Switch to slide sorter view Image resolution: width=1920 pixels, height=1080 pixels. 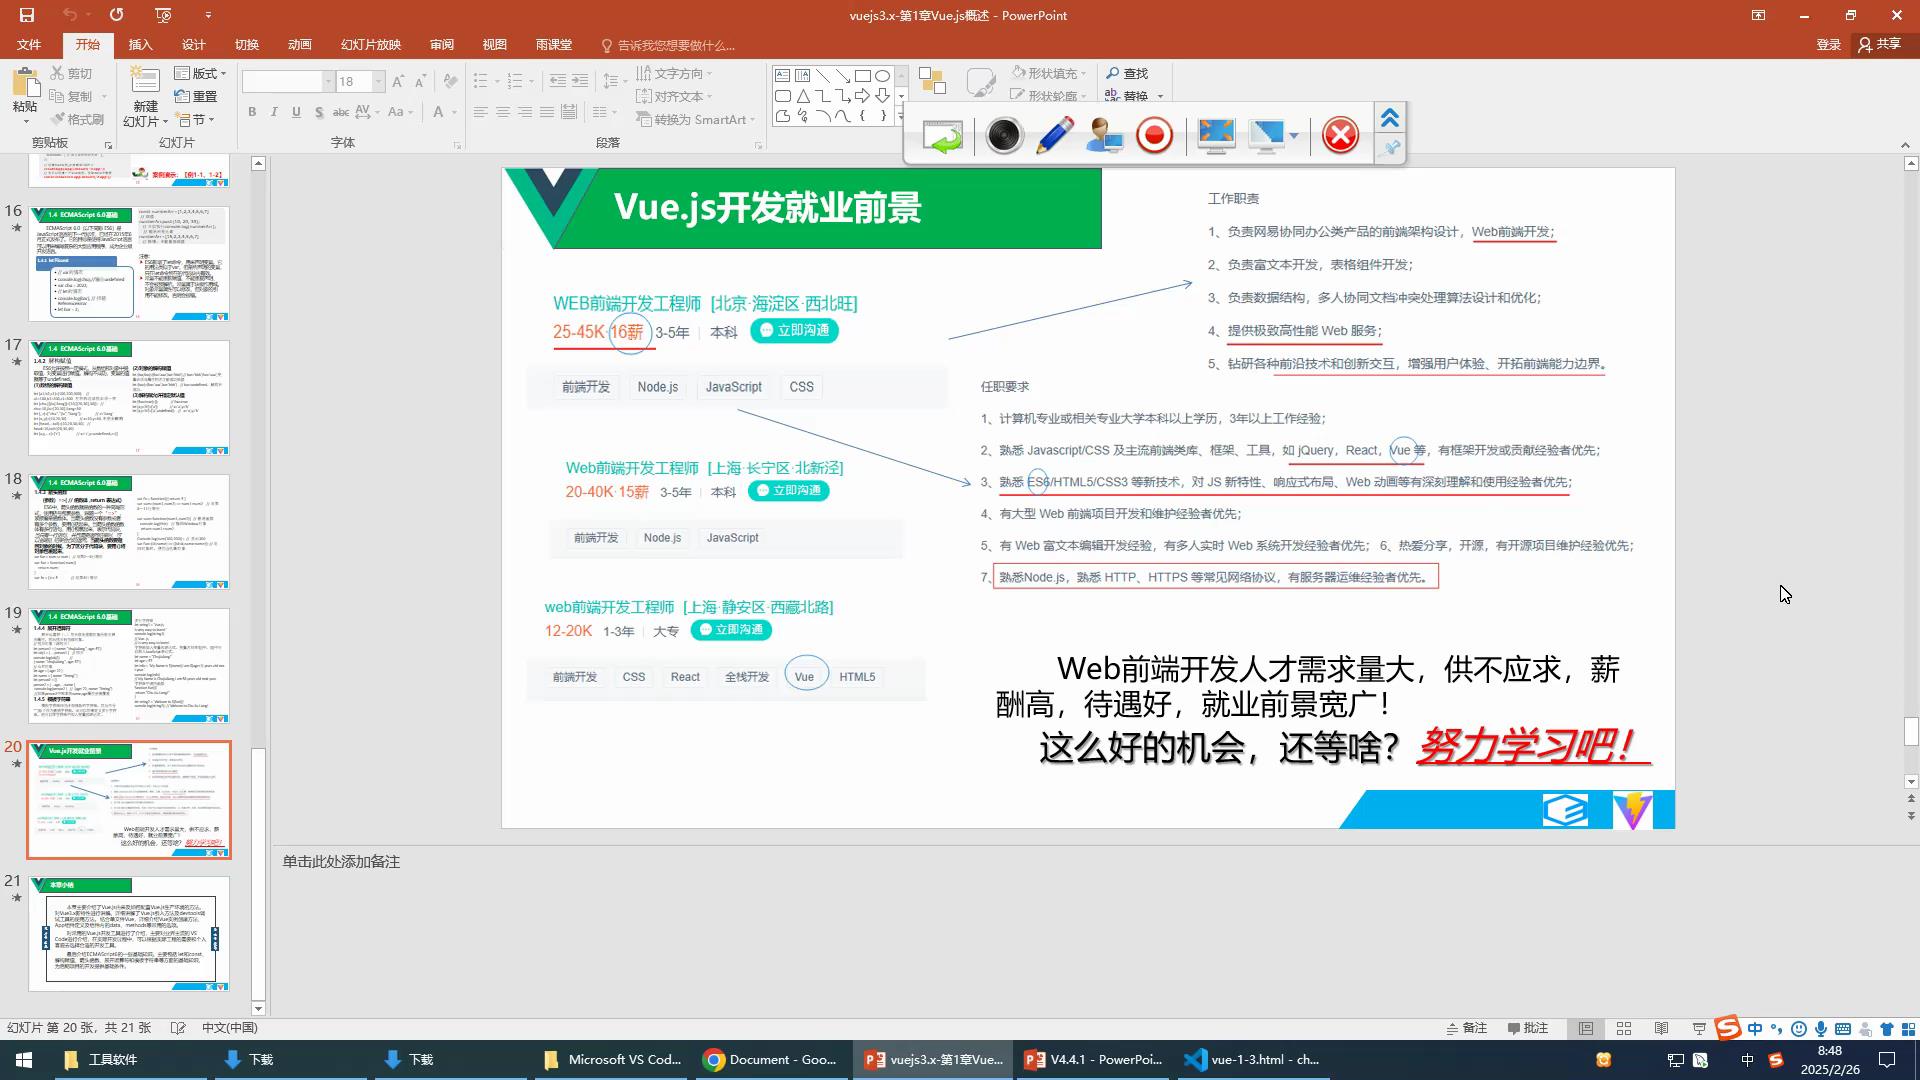click(1624, 1028)
